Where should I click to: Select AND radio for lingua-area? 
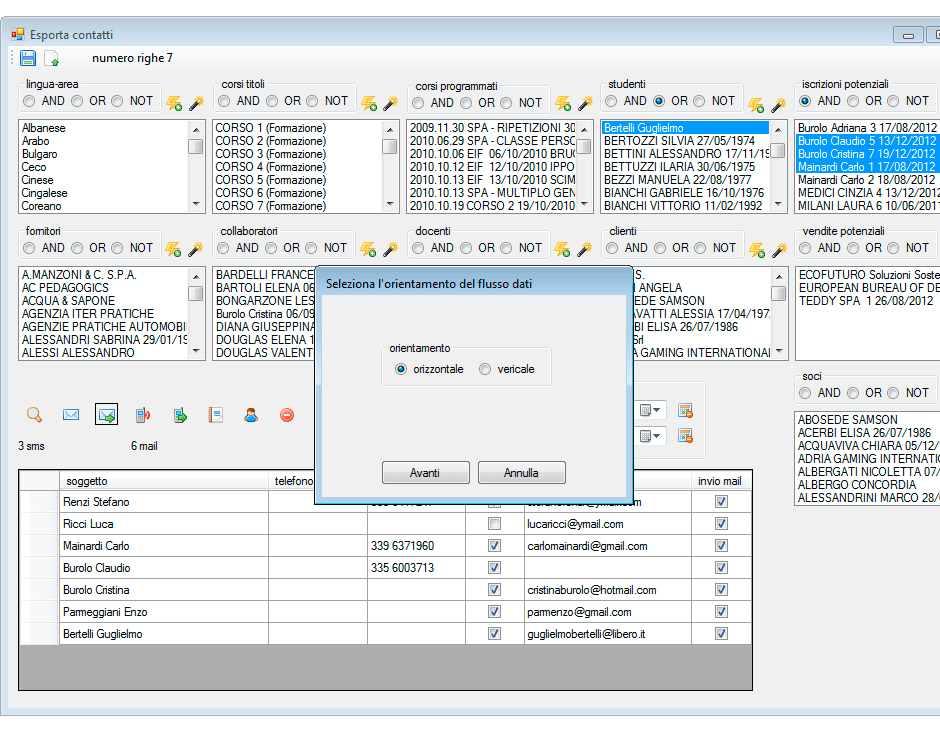pyautogui.click(x=29, y=101)
